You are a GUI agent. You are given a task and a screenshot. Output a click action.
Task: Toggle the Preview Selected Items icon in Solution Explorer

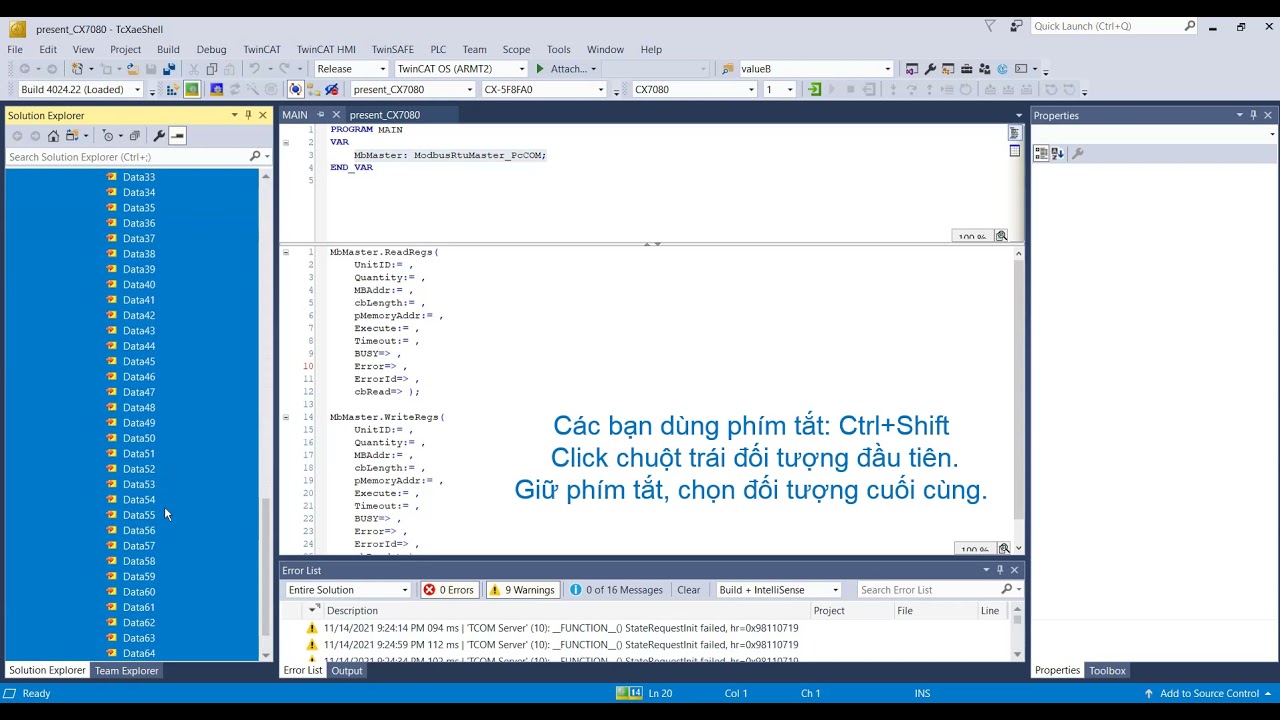(177, 135)
